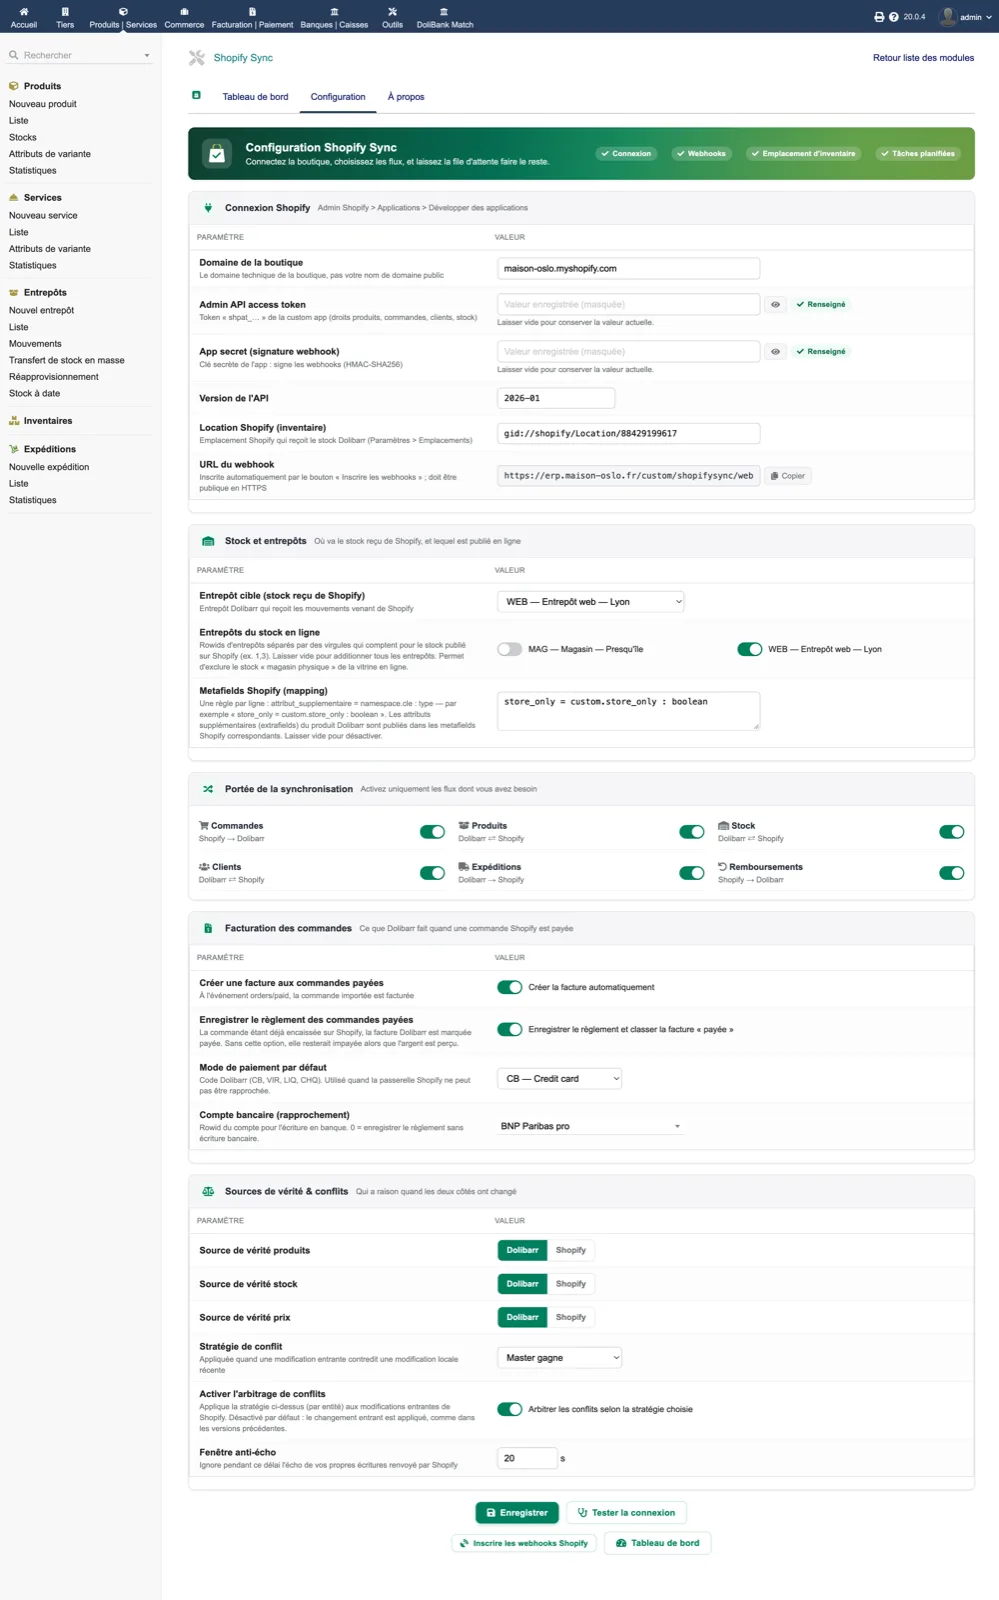Select the Configuration tab
This screenshot has width=999, height=1600.
click(338, 97)
